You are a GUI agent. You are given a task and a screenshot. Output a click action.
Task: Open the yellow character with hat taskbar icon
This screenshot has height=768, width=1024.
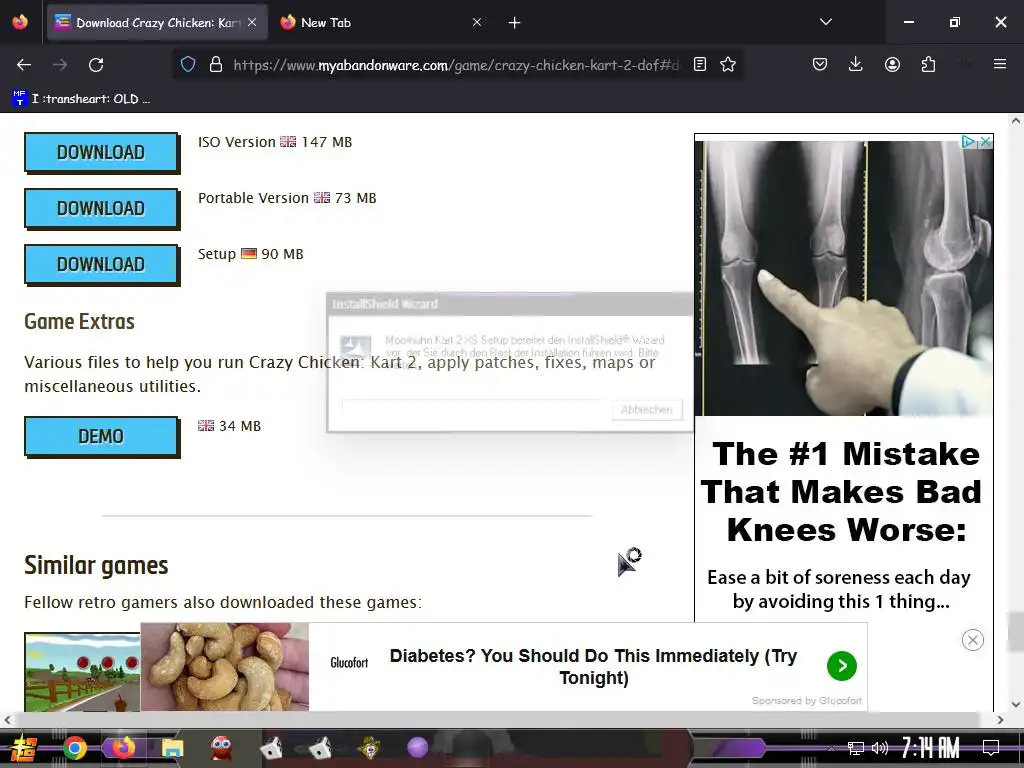point(370,747)
